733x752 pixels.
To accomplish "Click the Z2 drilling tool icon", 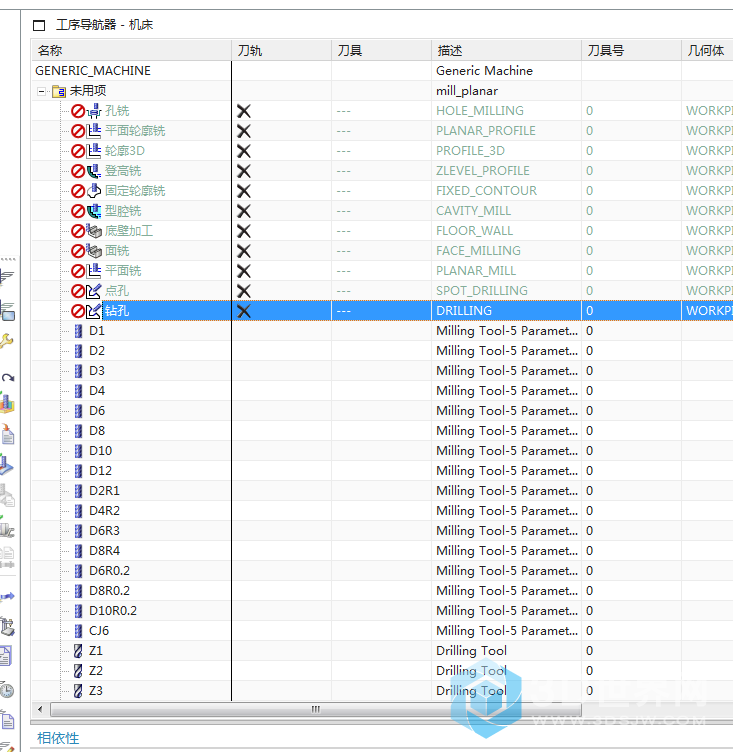I will 78,671.
